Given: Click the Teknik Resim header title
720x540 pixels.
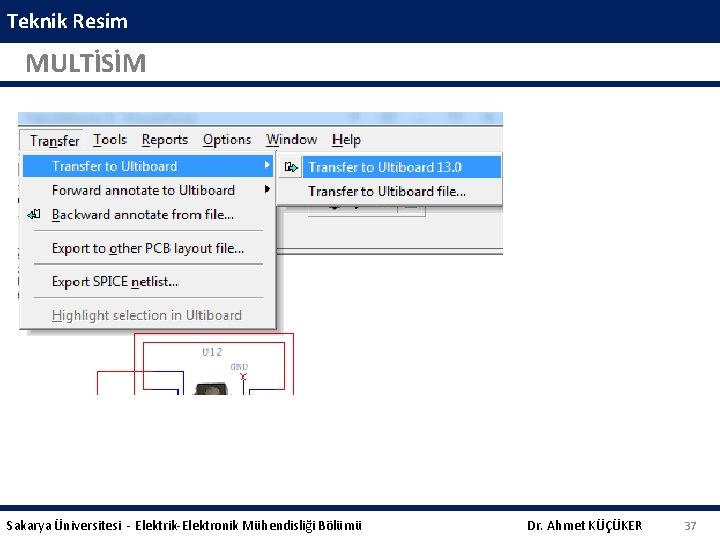Looking at the screenshot, I should coord(67,21).
